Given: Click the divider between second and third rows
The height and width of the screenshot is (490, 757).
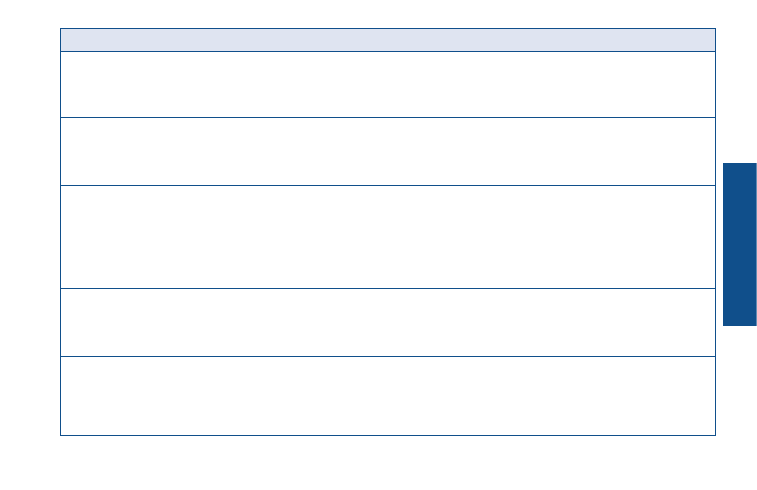Looking at the screenshot, I should 388,185.
